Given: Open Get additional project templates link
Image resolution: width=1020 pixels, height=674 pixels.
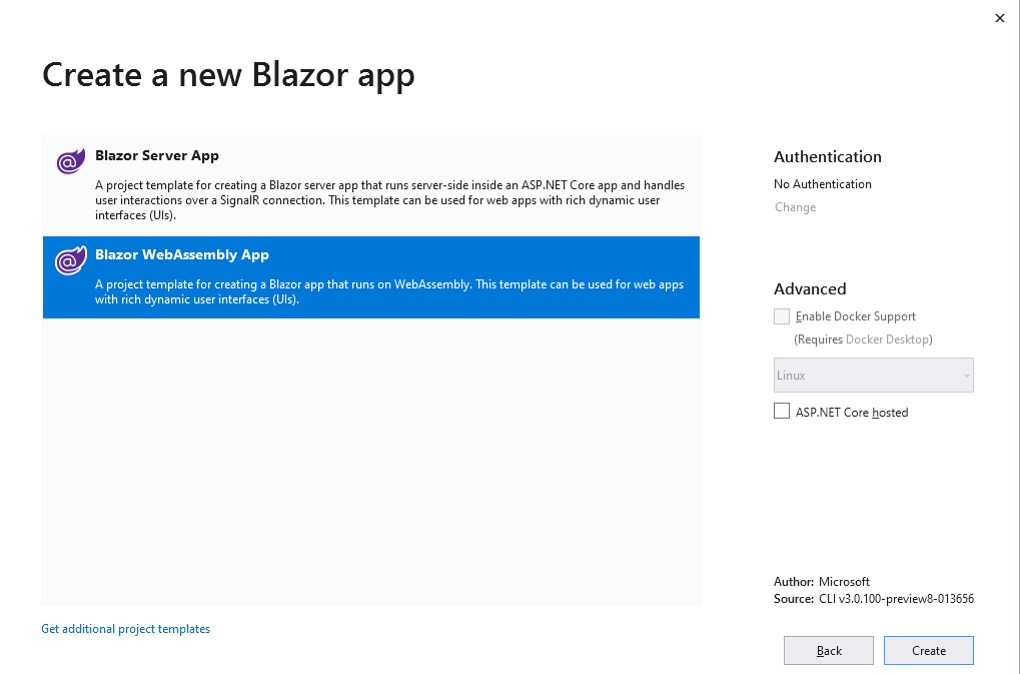Looking at the screenshot, I should [x=126, y=629].
